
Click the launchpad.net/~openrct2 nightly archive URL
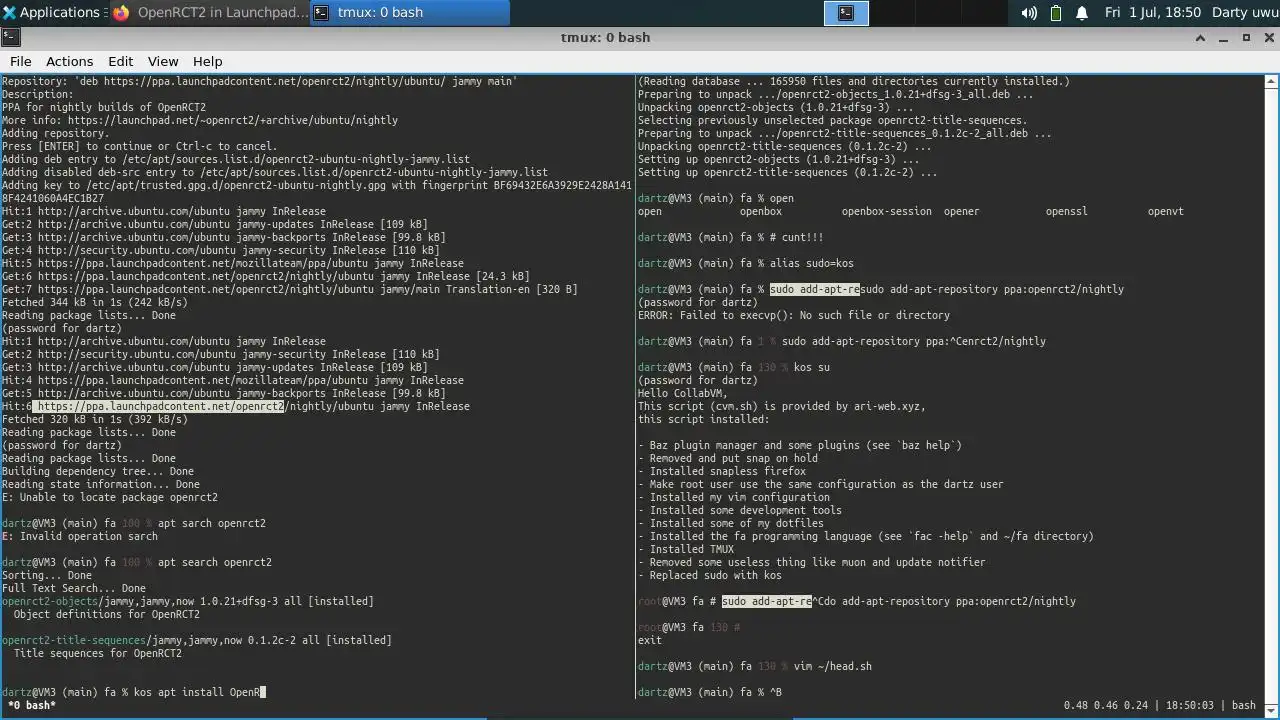coord(233,120)
